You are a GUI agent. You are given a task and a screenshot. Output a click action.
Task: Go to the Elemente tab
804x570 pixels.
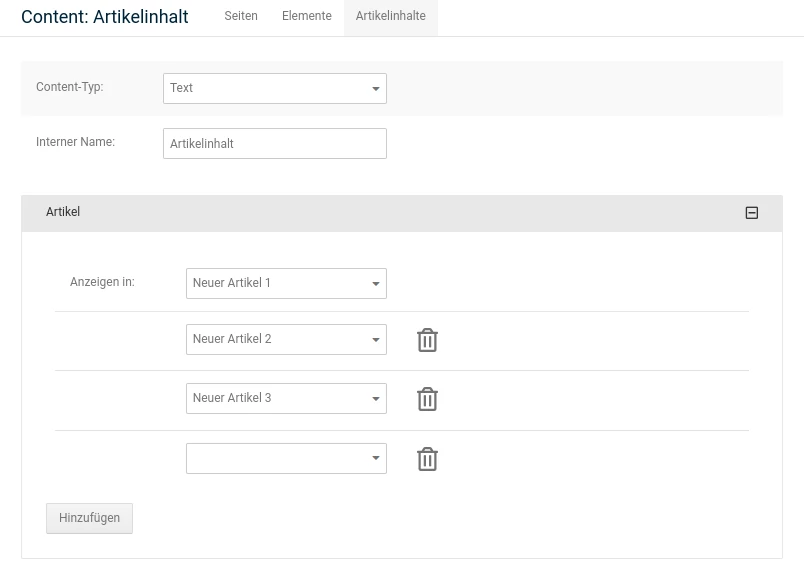[x=306, y=17]
